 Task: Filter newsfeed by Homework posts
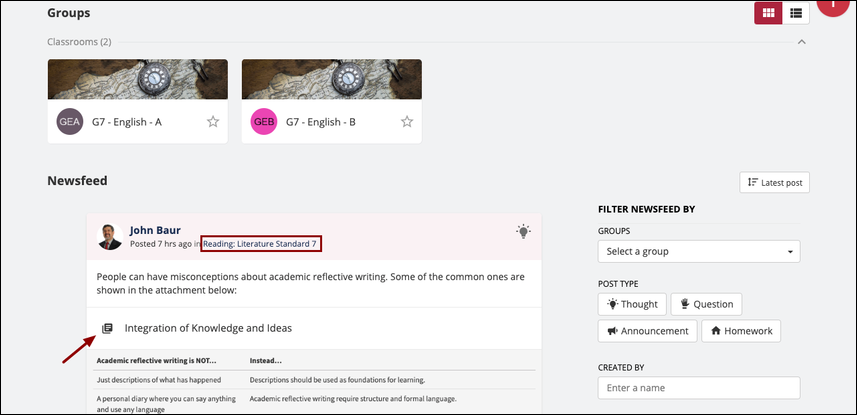[741, 331]
